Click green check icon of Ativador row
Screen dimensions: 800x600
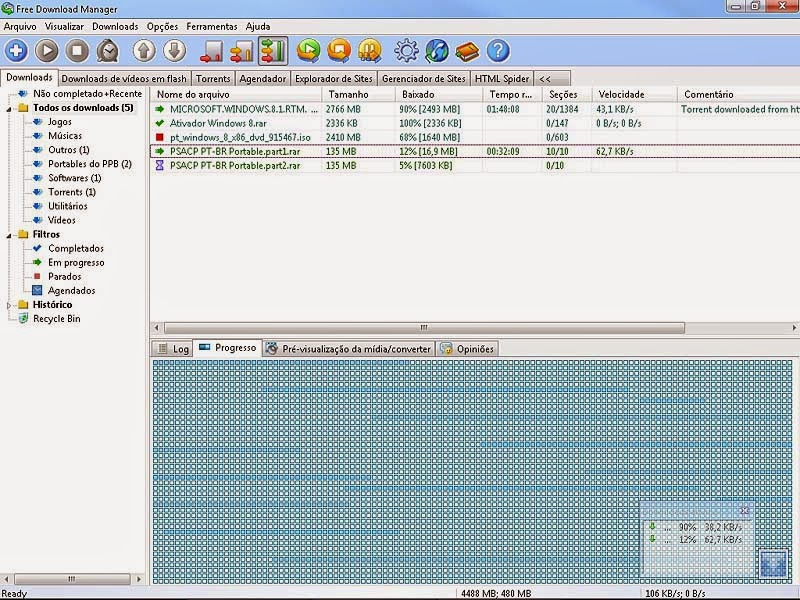tap(160, 123)
